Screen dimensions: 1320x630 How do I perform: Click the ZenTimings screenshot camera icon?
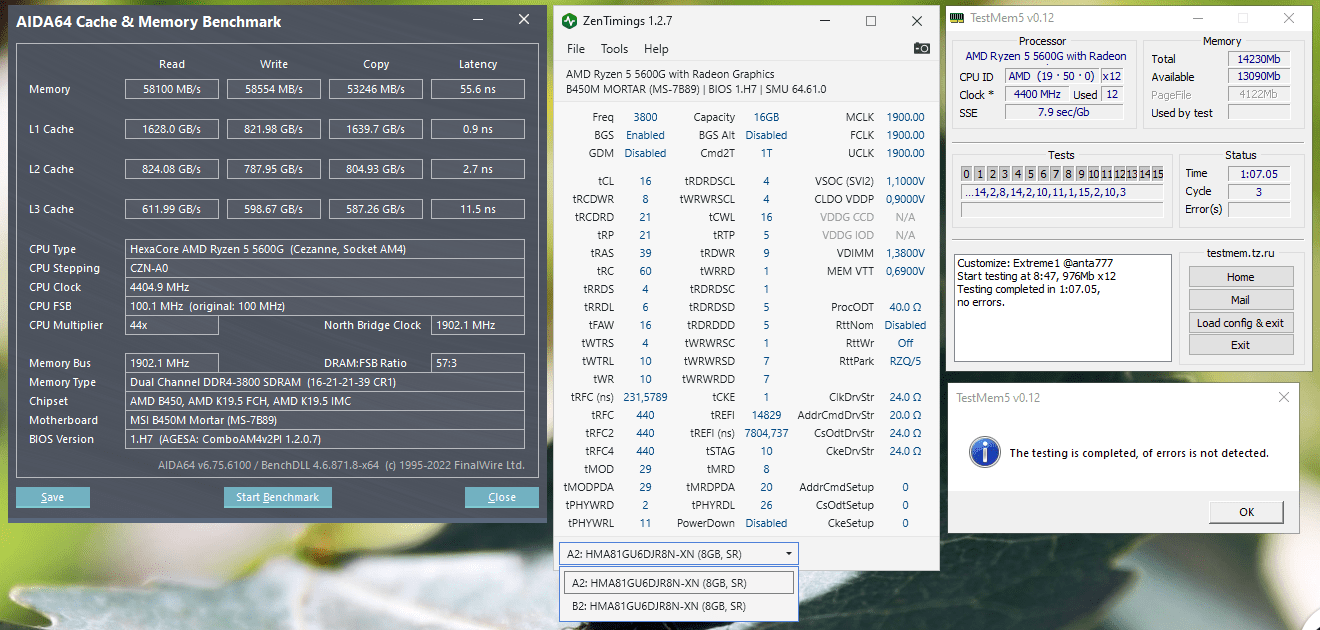point(921,48)
